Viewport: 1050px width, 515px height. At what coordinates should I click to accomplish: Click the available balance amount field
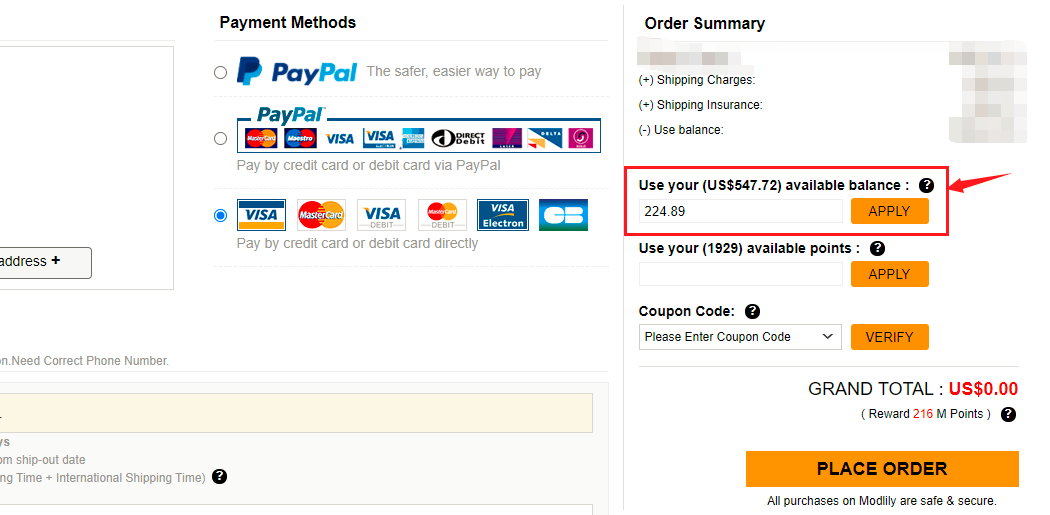740,211
